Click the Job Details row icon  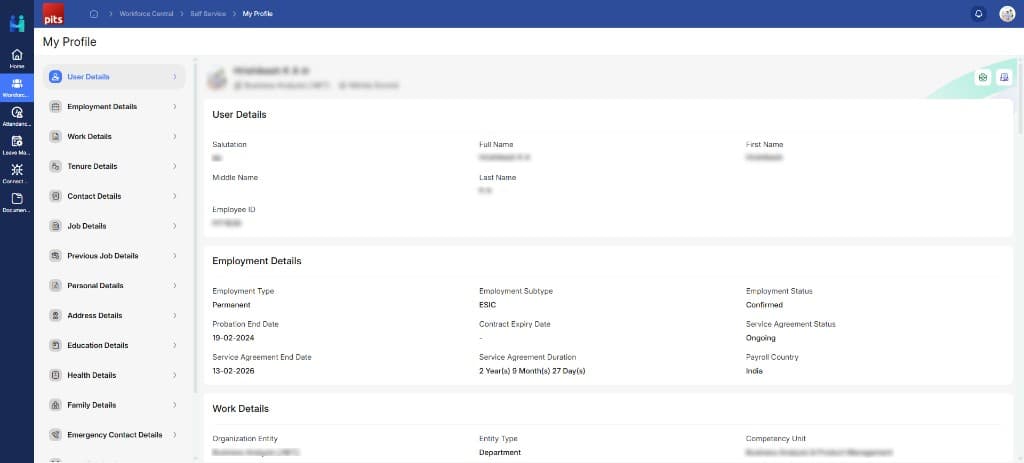56,226
